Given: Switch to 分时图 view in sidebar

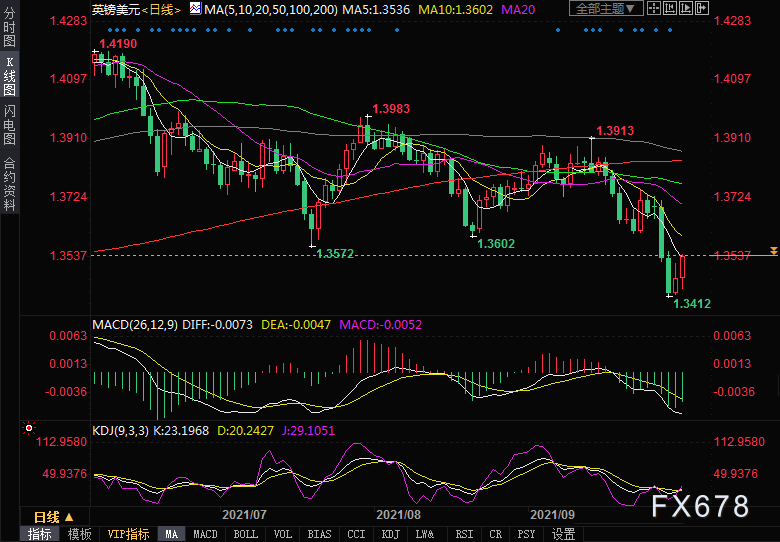Looking at the screenshot, I should pyautogui.click(x=9, y=27).
